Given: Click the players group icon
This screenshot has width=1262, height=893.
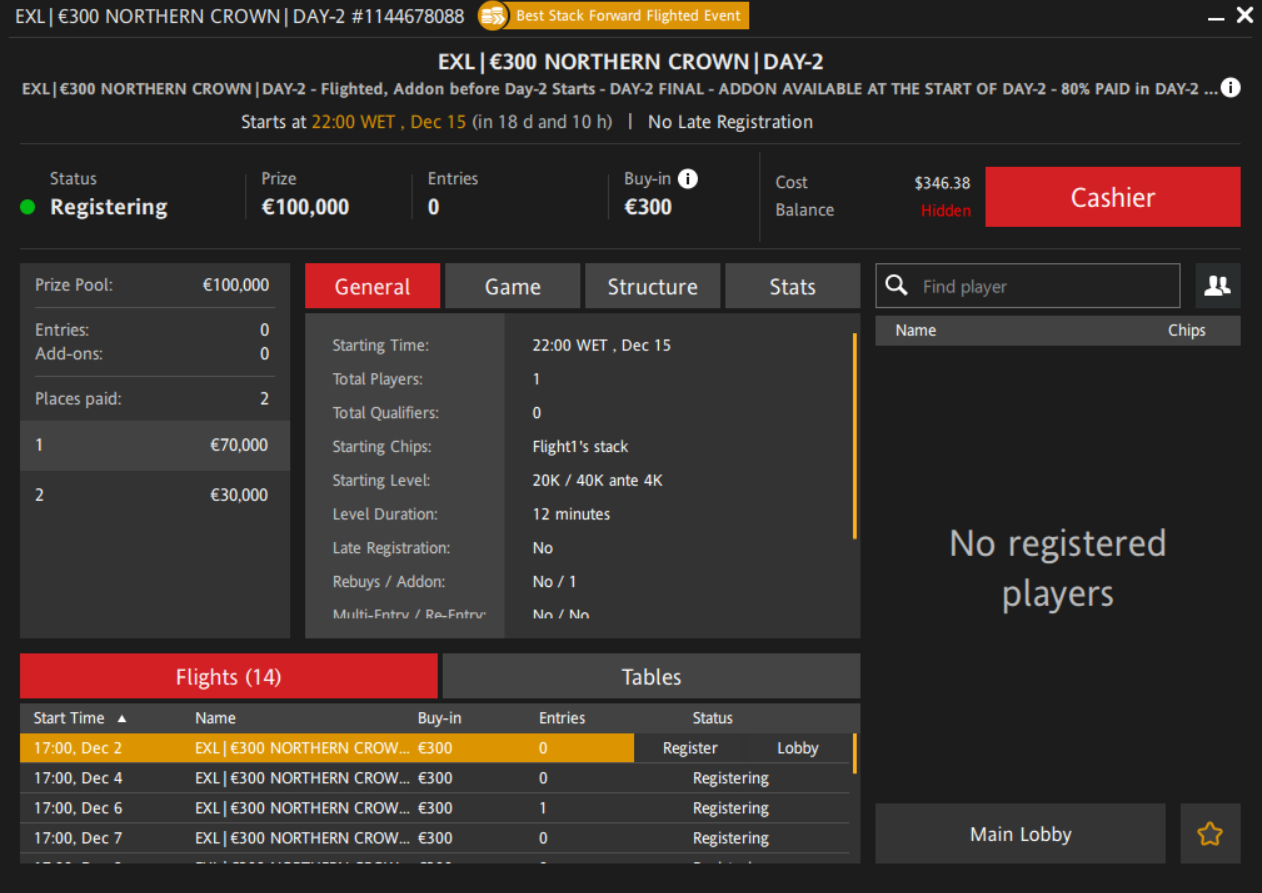Looking at the screenshot, I should [1217, 286].
